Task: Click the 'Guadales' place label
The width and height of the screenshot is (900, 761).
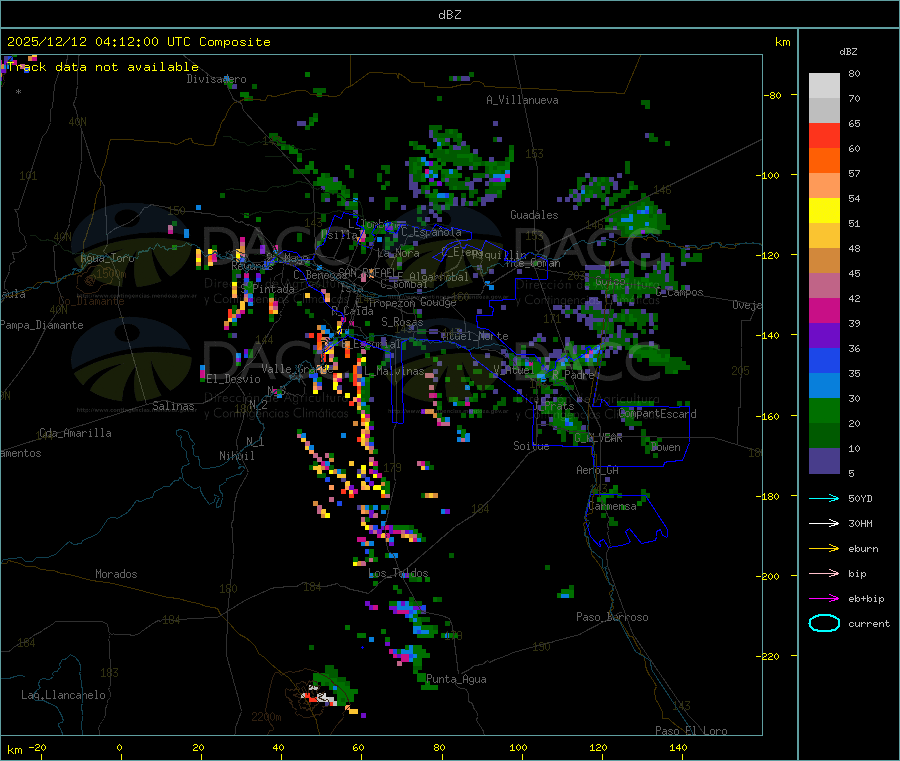Action: [x=534, y=215]
